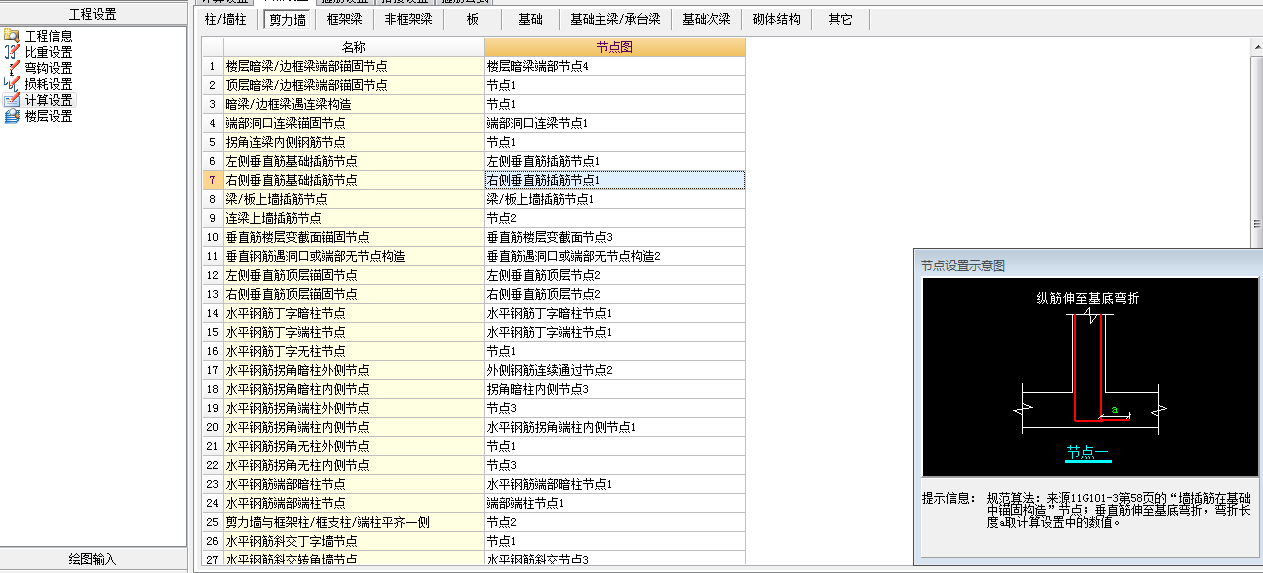Screen dimensions: 1263x573
Task: Select row 水平钢筋拐角暗柱外侧节点
Action: (354, 370)
